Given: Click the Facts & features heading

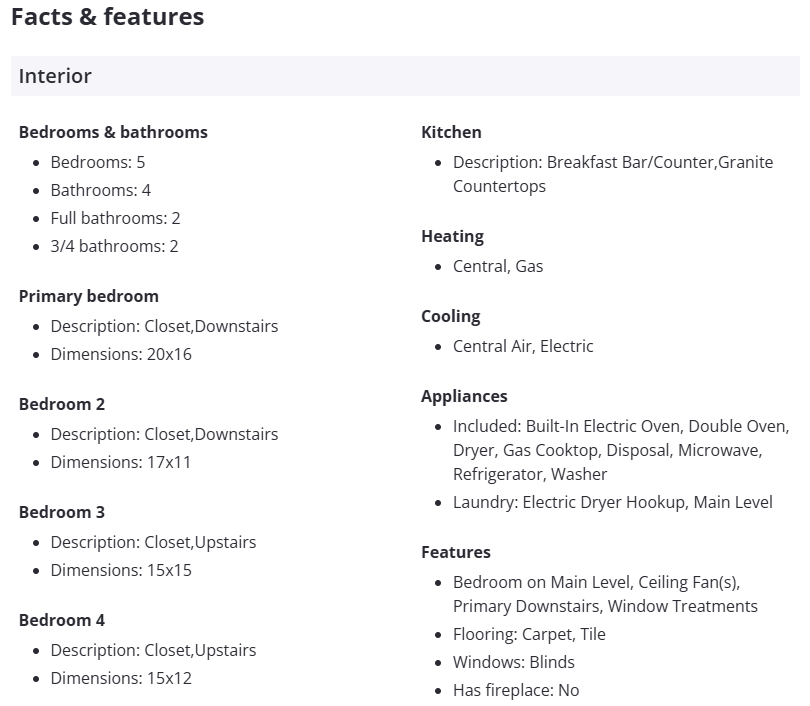Looking at the screenshot, I should (107, 17).
